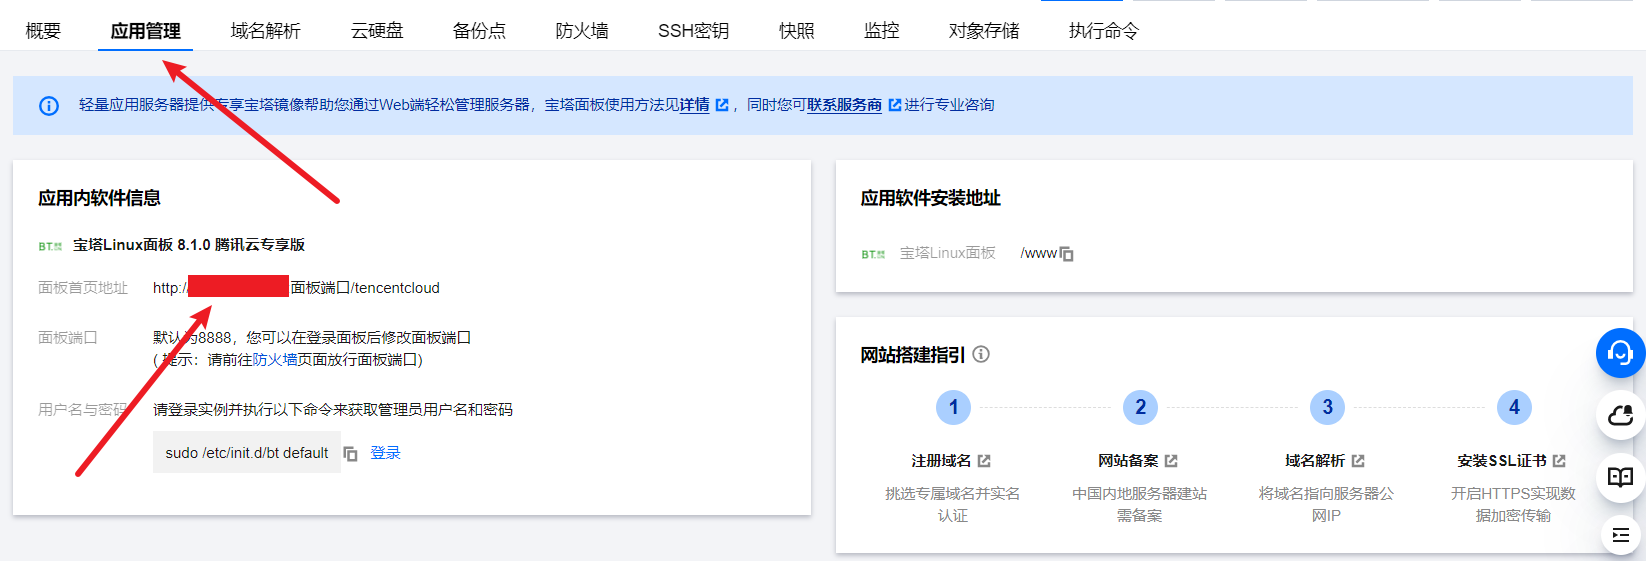Click the 应用内软件信息 heading

99,198
